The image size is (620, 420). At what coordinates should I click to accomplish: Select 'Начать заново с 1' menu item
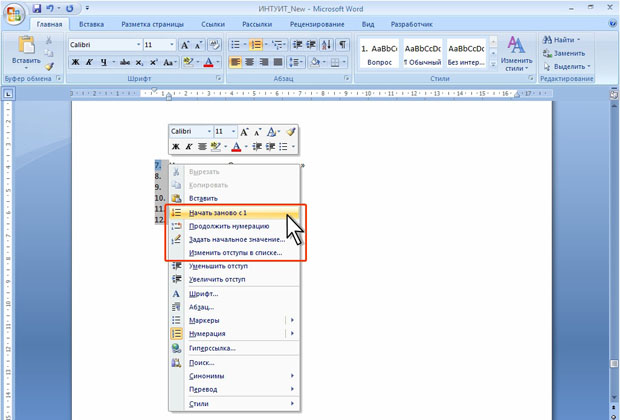tap(217, 213)
